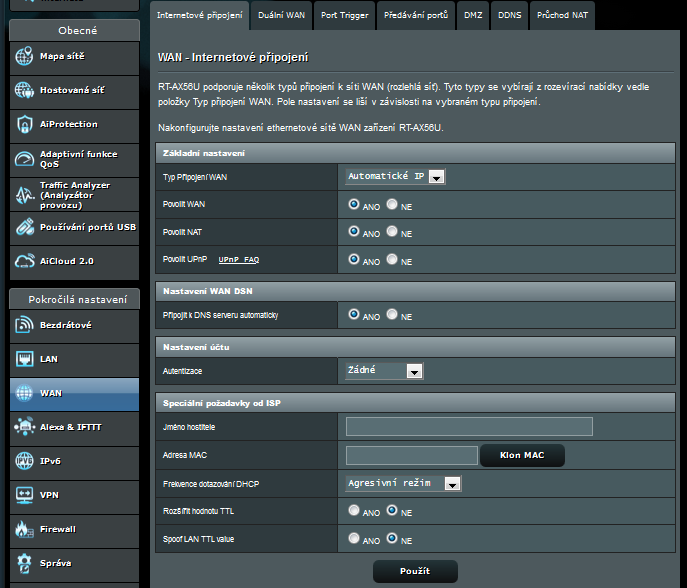This screenshot has width=687, height=588.
Task: Set Povolit WAN to NE
Action: 392,204
